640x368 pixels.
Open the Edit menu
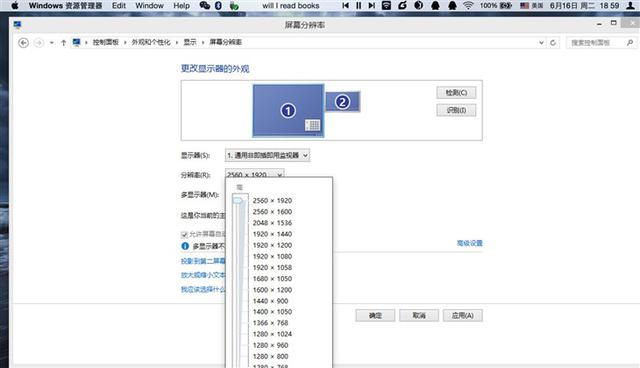click(119, 6)
